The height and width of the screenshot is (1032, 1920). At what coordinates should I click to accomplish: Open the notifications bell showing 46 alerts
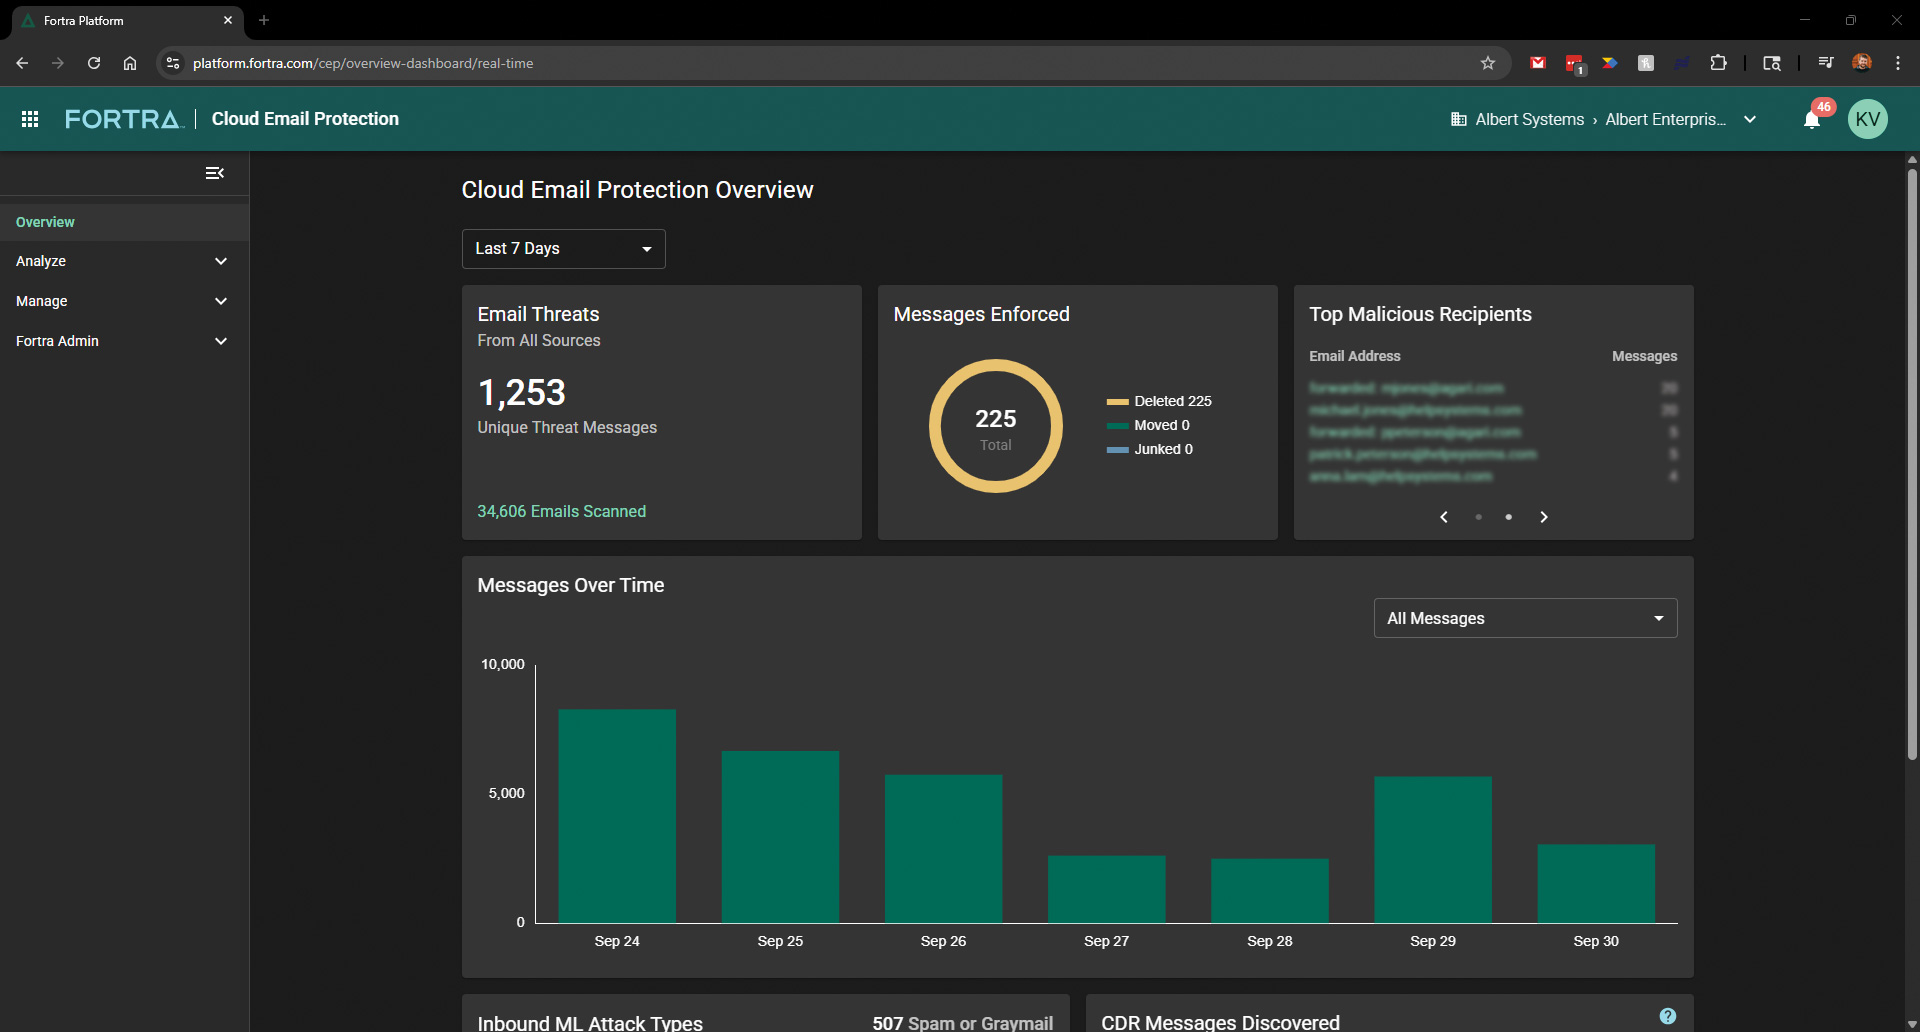(1812, 119)
